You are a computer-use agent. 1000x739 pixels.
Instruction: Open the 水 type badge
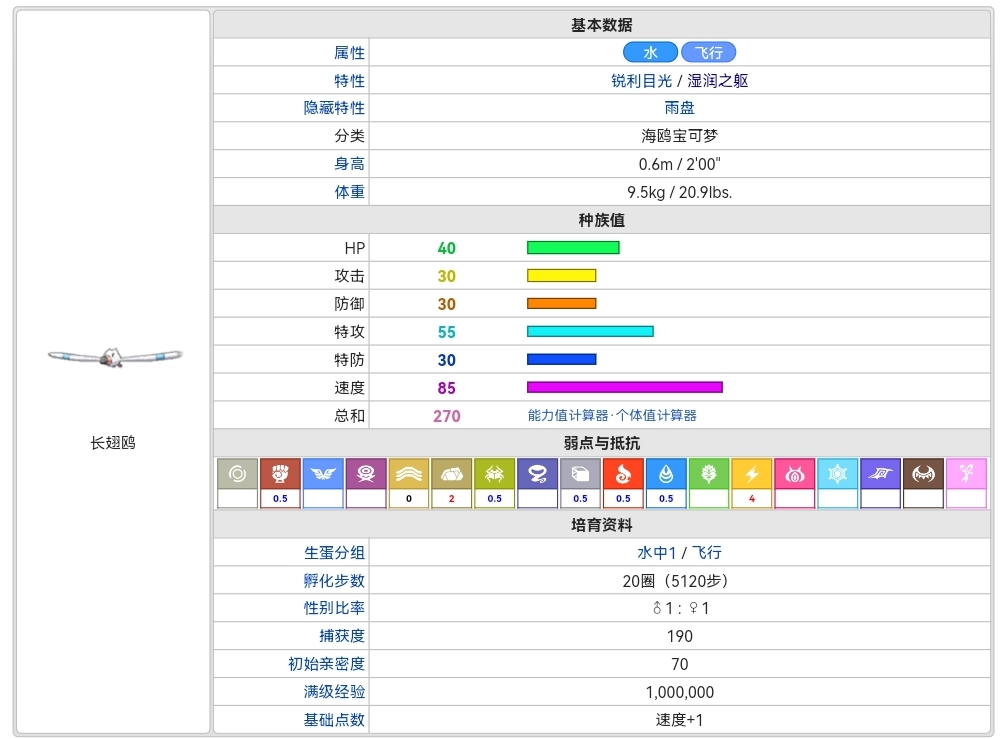point(650,52)
